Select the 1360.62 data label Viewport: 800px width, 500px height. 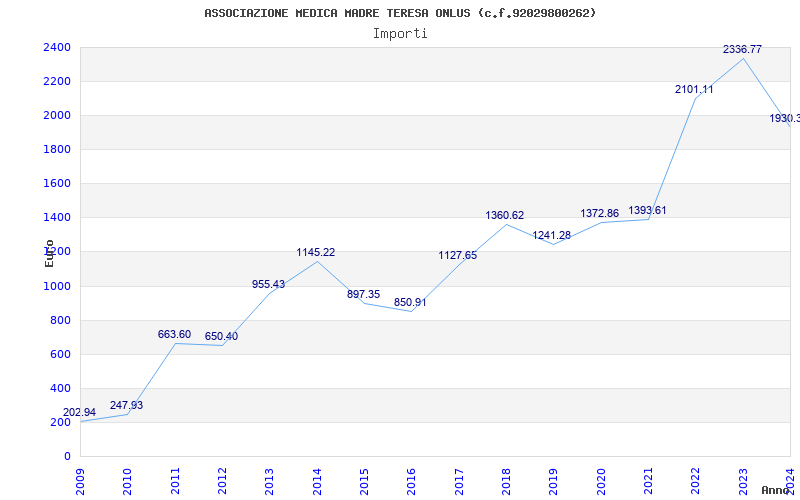pyautogui.click(x=505, y=215)
